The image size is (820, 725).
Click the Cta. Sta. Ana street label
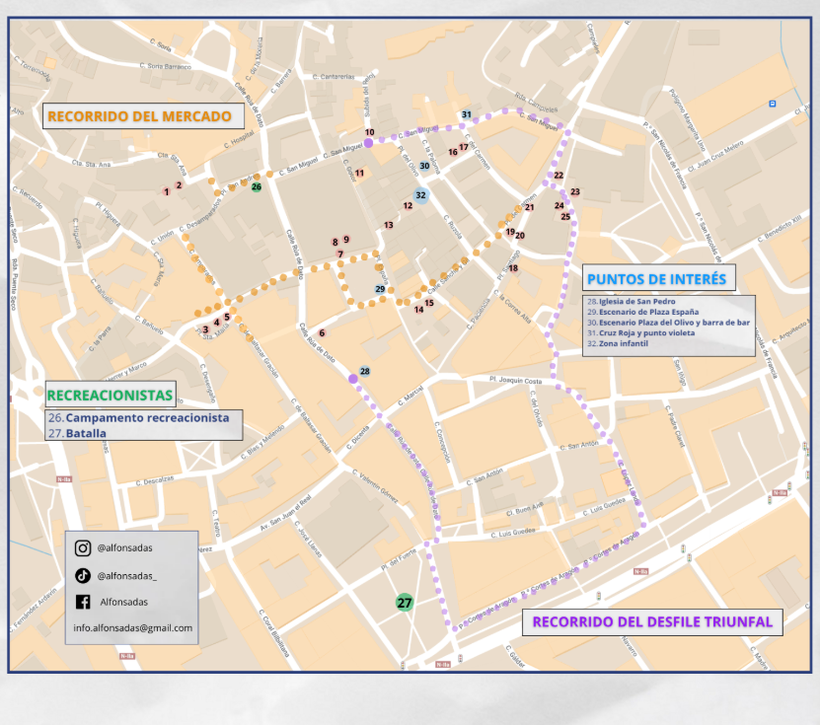pyautogui.click(x=91, y=164)
